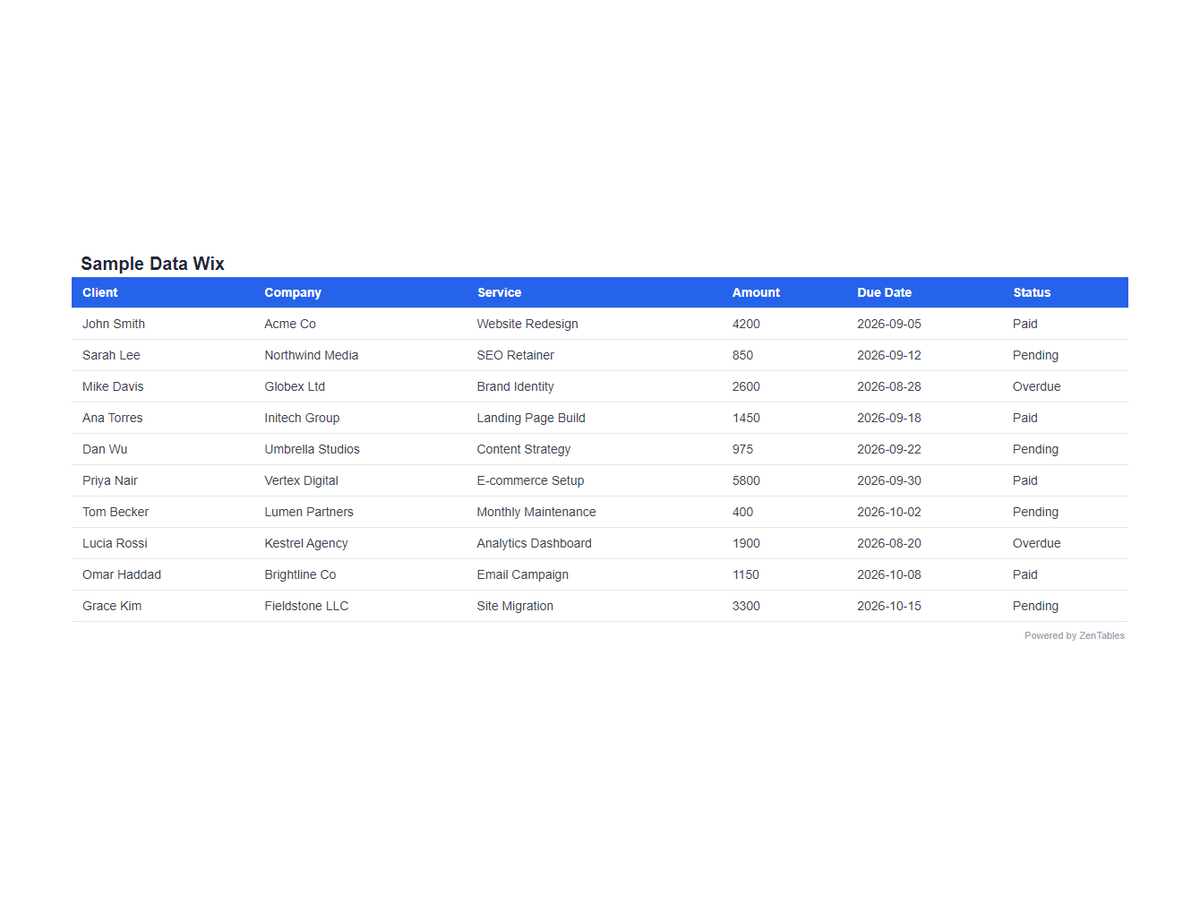Screen dimensions: 1200x900
Task: Click the Lumen Partners company cell
Action: pyautogui.click(x=309, y=512)
